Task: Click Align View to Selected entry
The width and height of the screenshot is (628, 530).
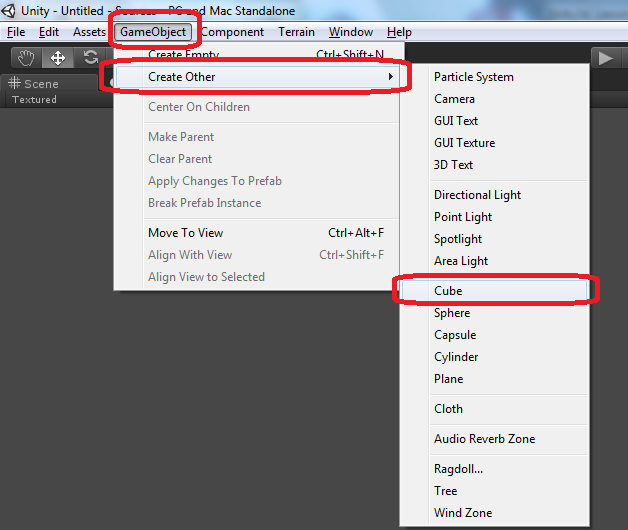Action: click(x=258, y=277)
